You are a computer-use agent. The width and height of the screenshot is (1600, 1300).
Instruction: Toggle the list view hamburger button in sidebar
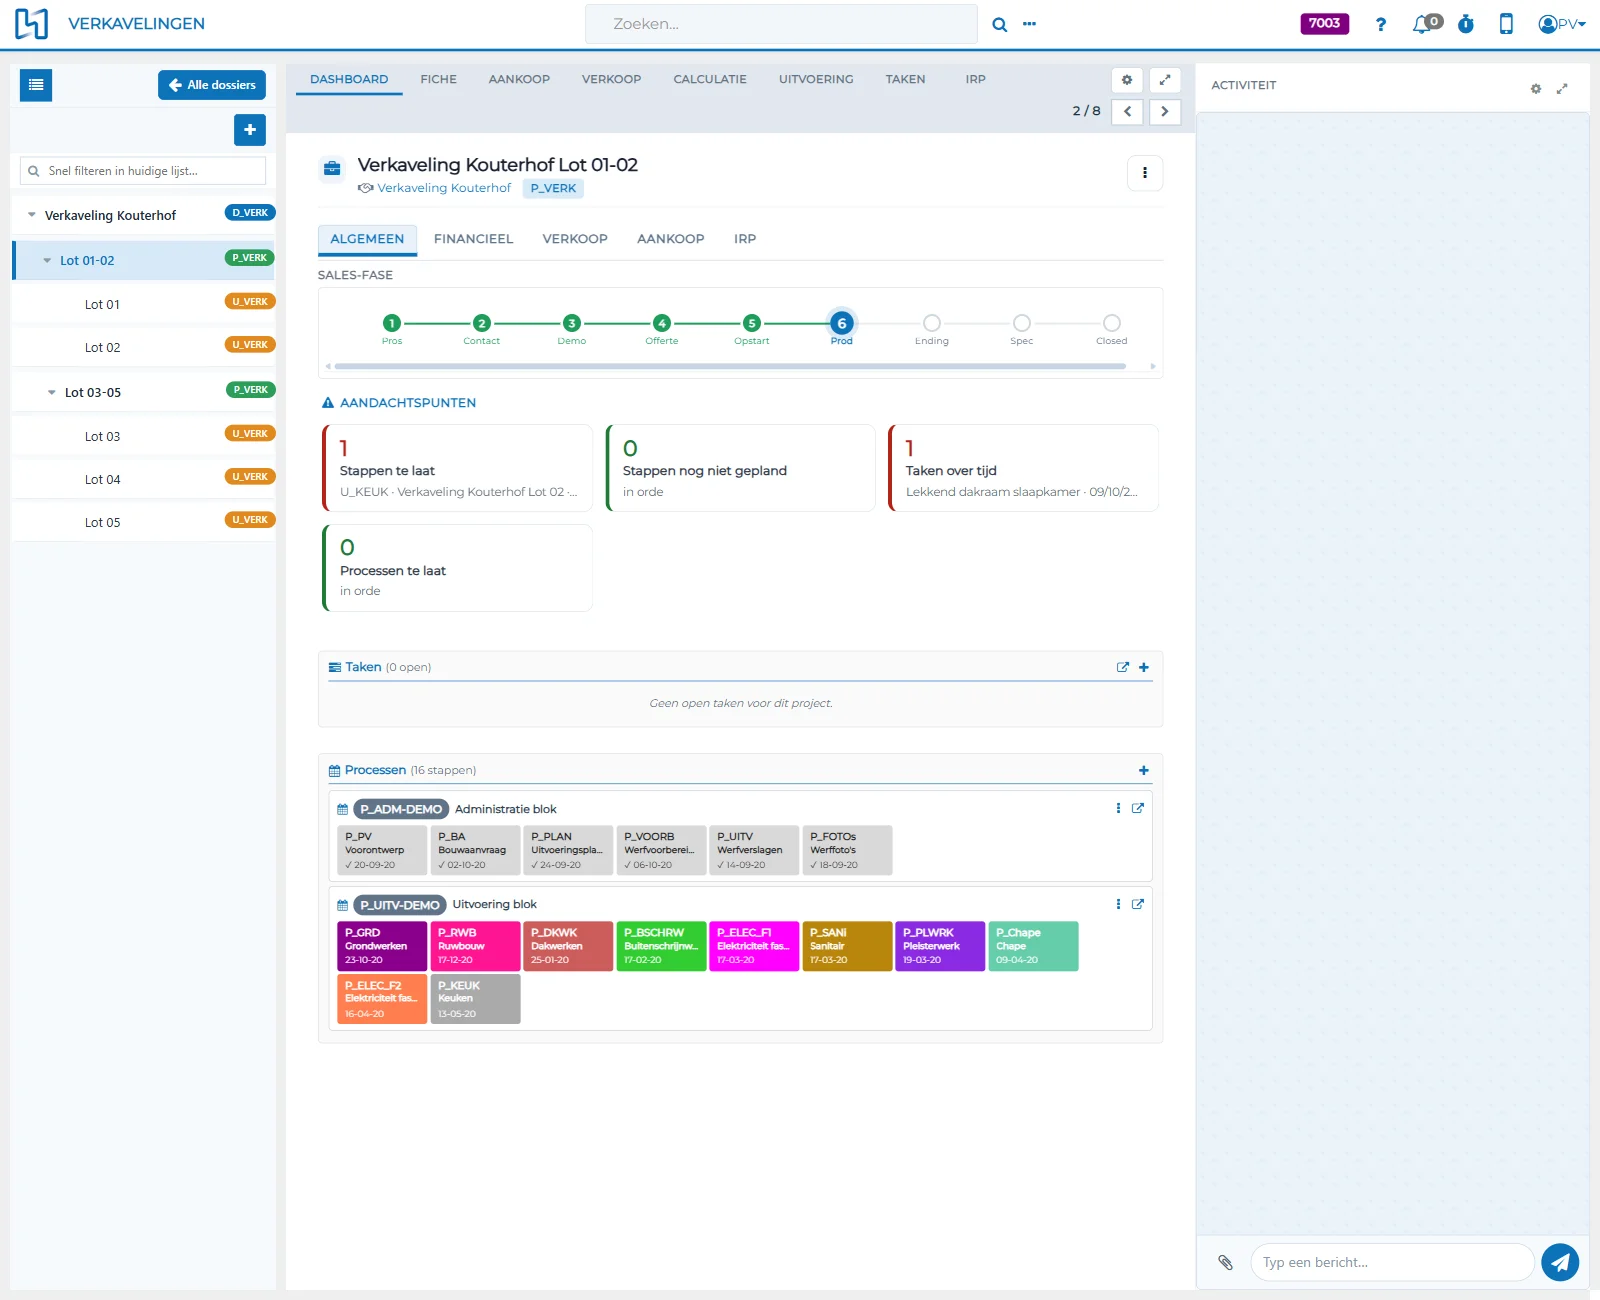[x=36, y=85]
